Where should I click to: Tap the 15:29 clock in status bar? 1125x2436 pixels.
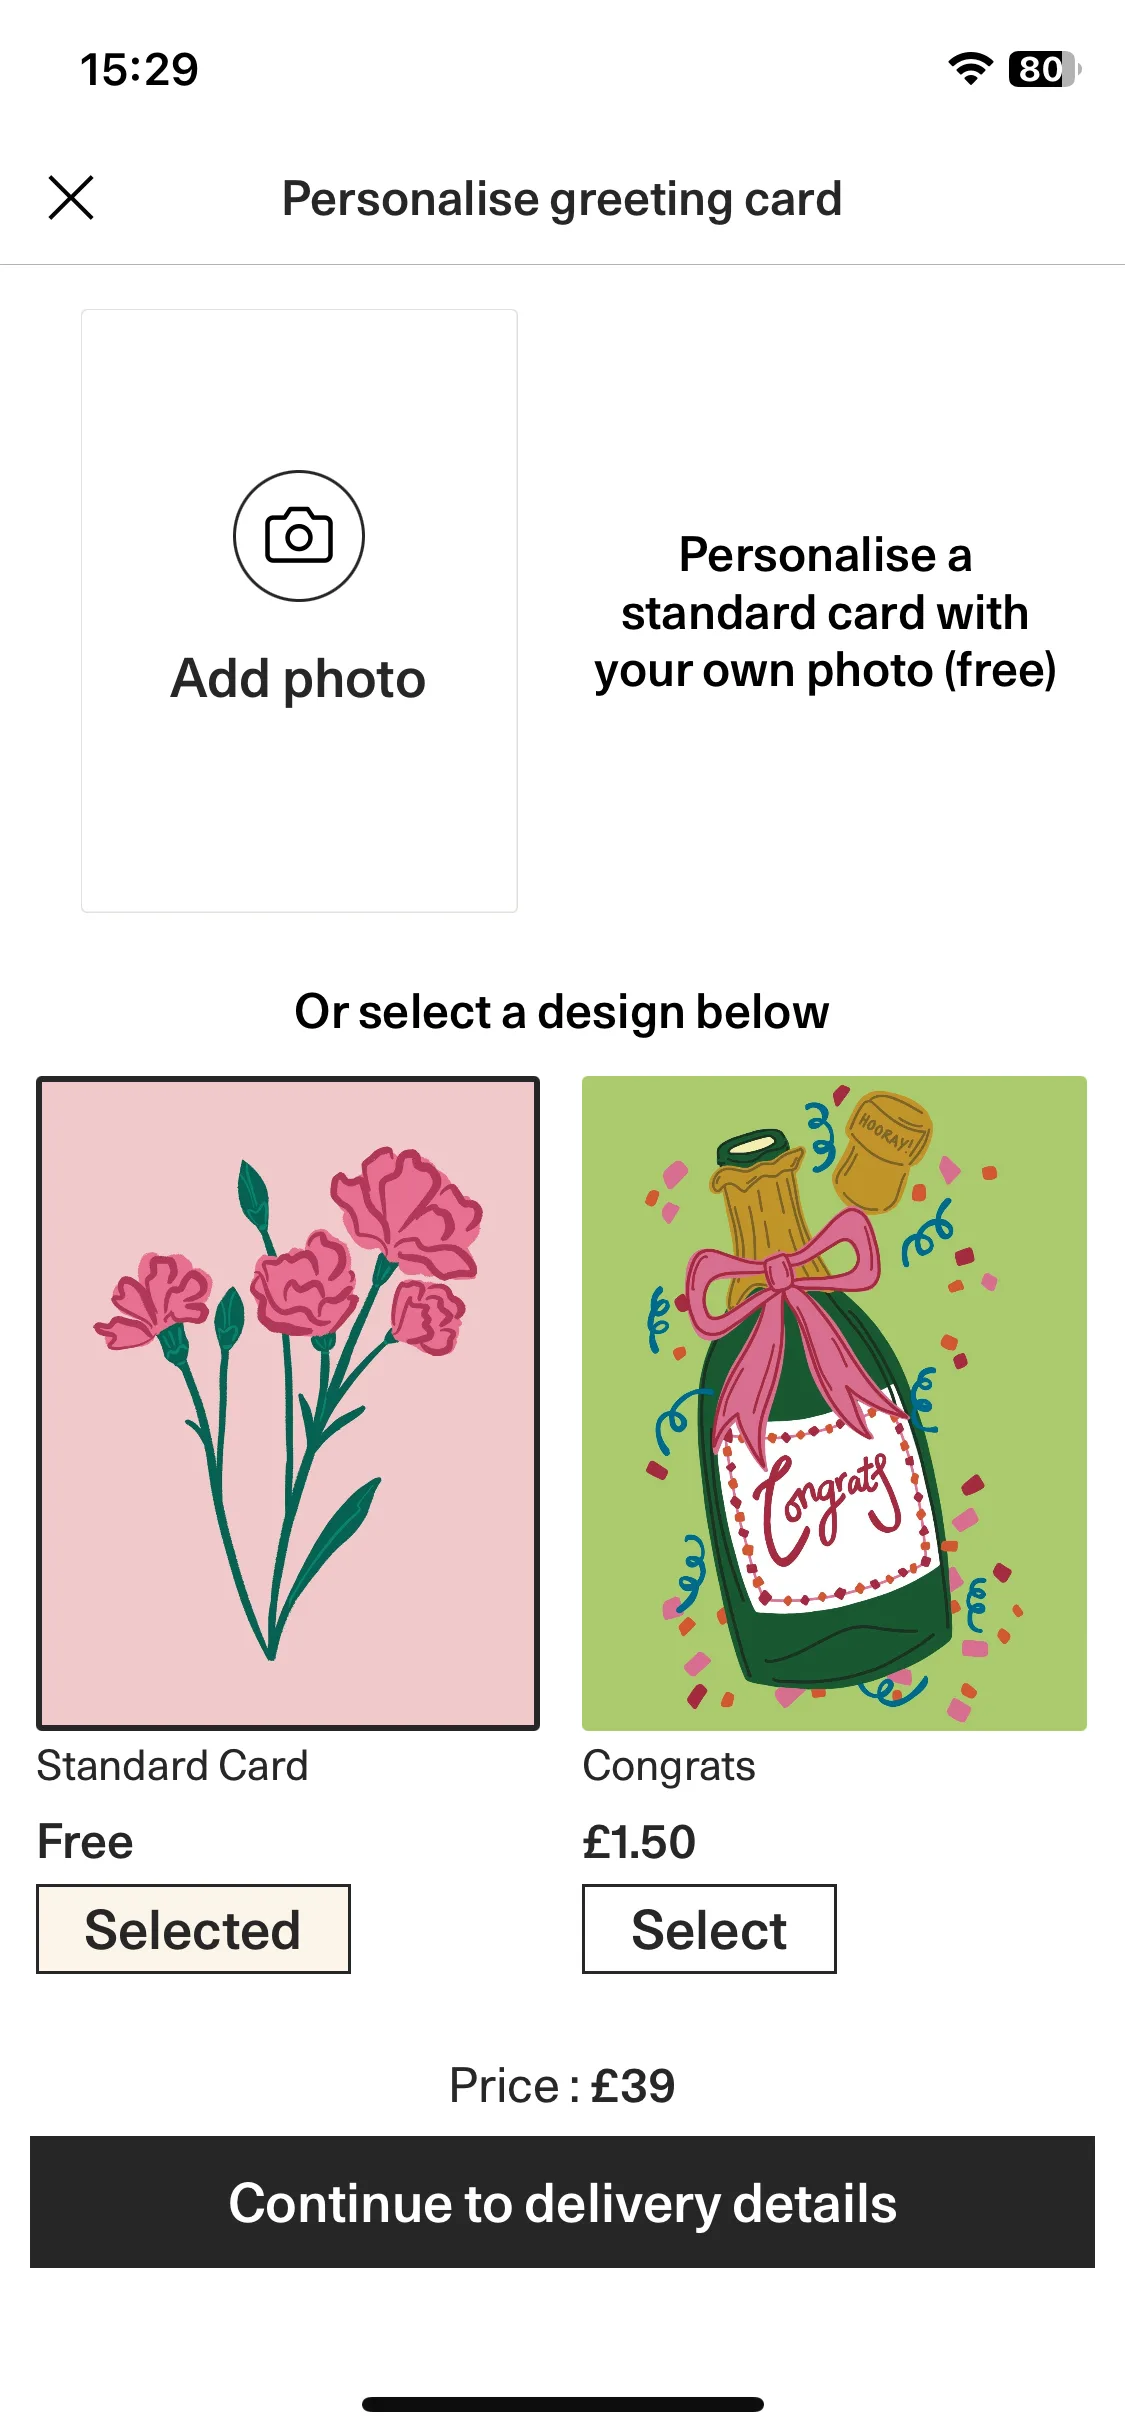tap(139, 70)
